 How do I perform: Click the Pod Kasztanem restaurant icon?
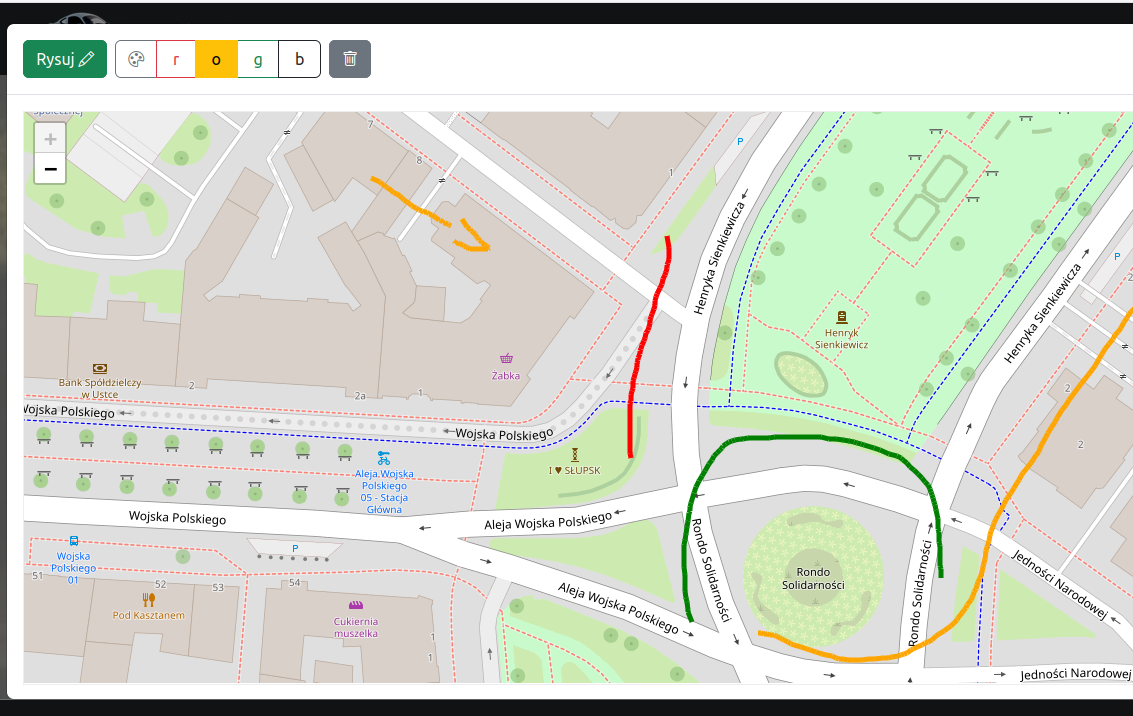148,599
